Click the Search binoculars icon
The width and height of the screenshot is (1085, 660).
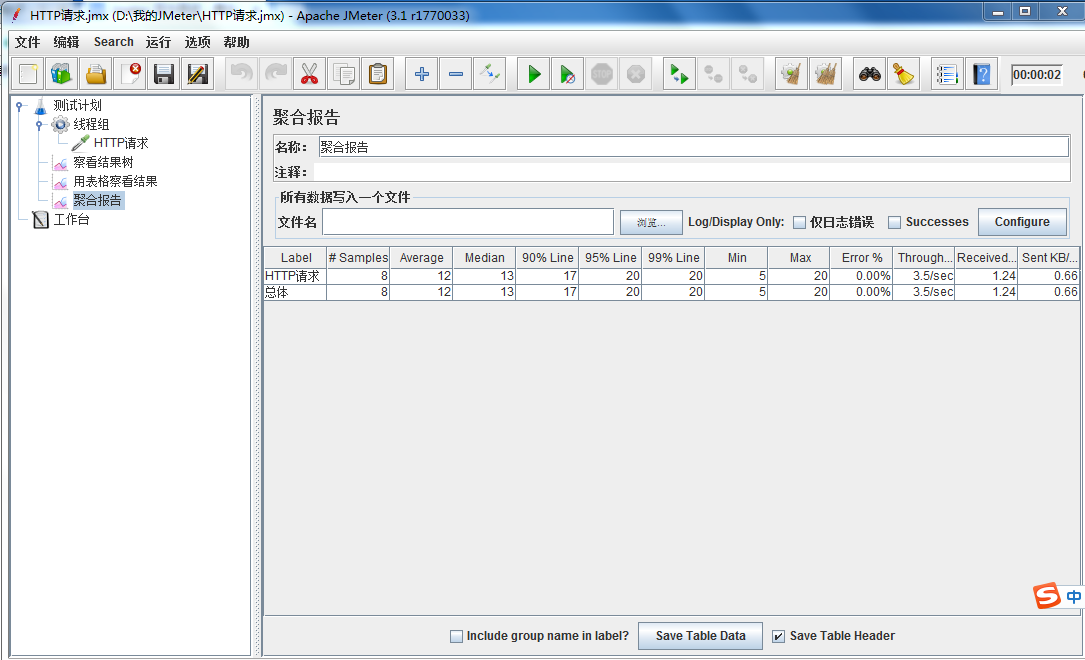click(x=870, y=74)
